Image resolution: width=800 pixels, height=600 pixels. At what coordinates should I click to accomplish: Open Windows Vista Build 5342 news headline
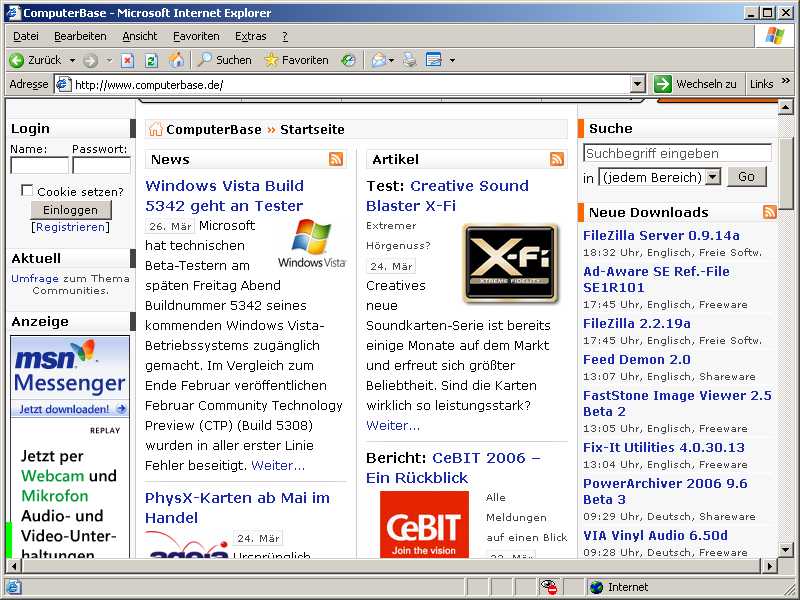(224, 195)
